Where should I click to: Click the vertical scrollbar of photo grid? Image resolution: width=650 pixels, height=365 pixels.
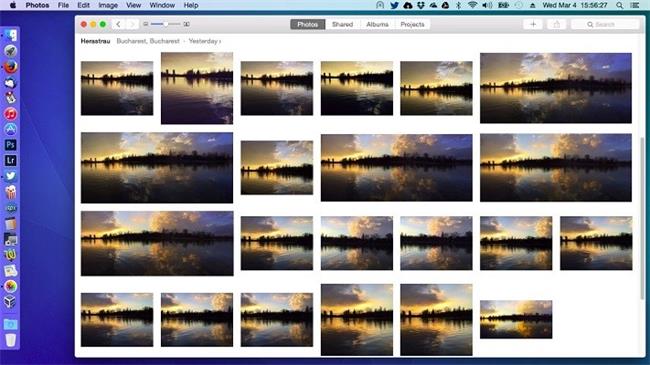(x=642, y=219)
